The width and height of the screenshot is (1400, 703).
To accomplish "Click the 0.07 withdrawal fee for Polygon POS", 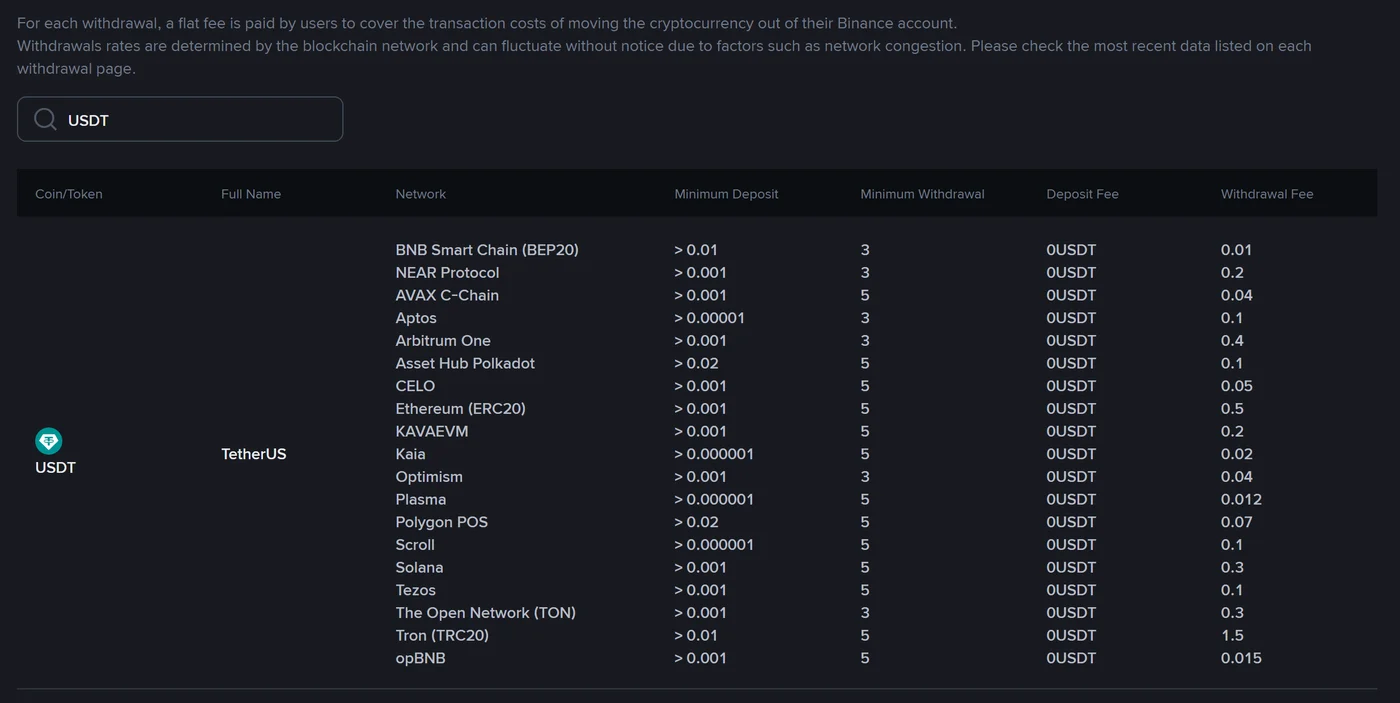I will tap(1237, 522).
